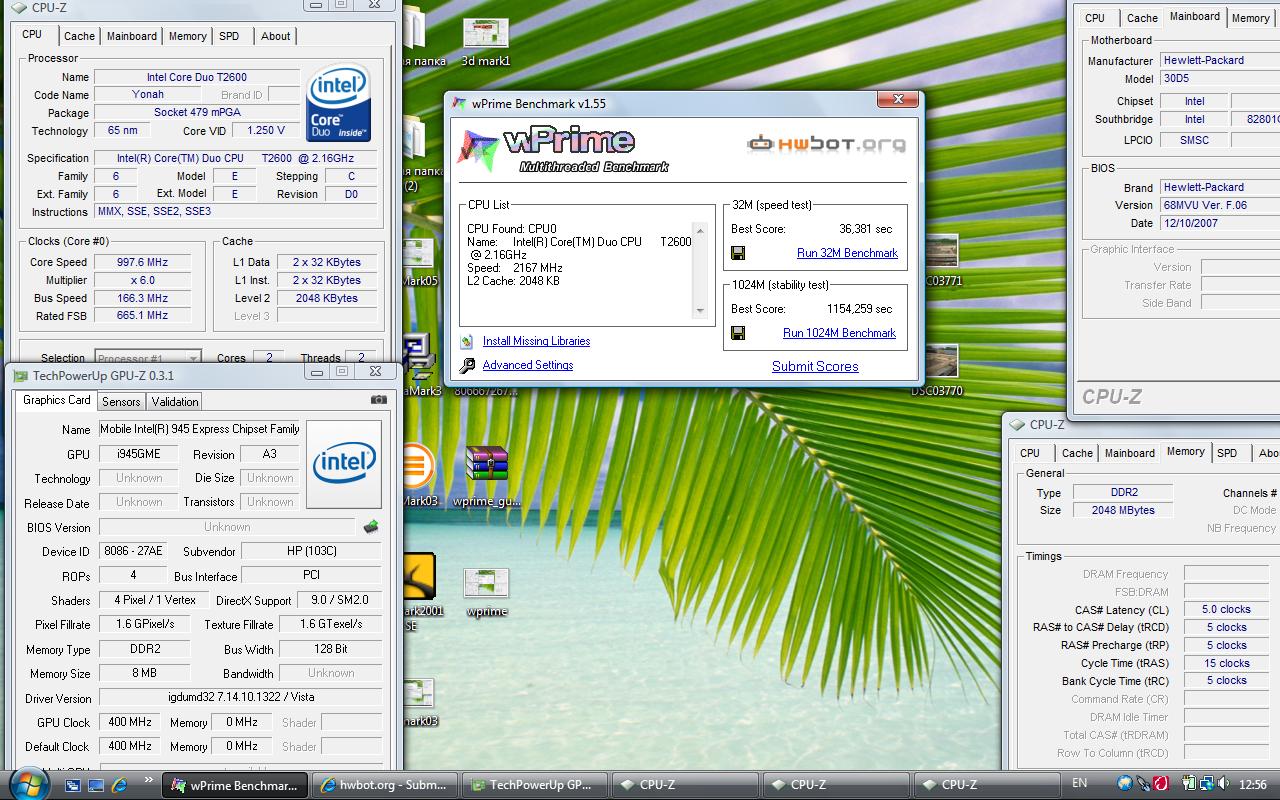Switch to Cache tab in the Core Duo CPU-Z window

point(79,36)
